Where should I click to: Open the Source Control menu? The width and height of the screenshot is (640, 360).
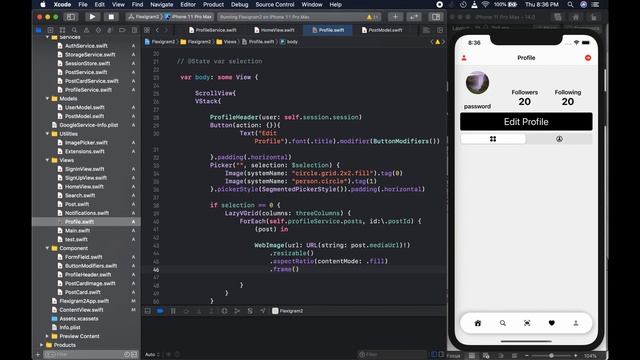275,4
